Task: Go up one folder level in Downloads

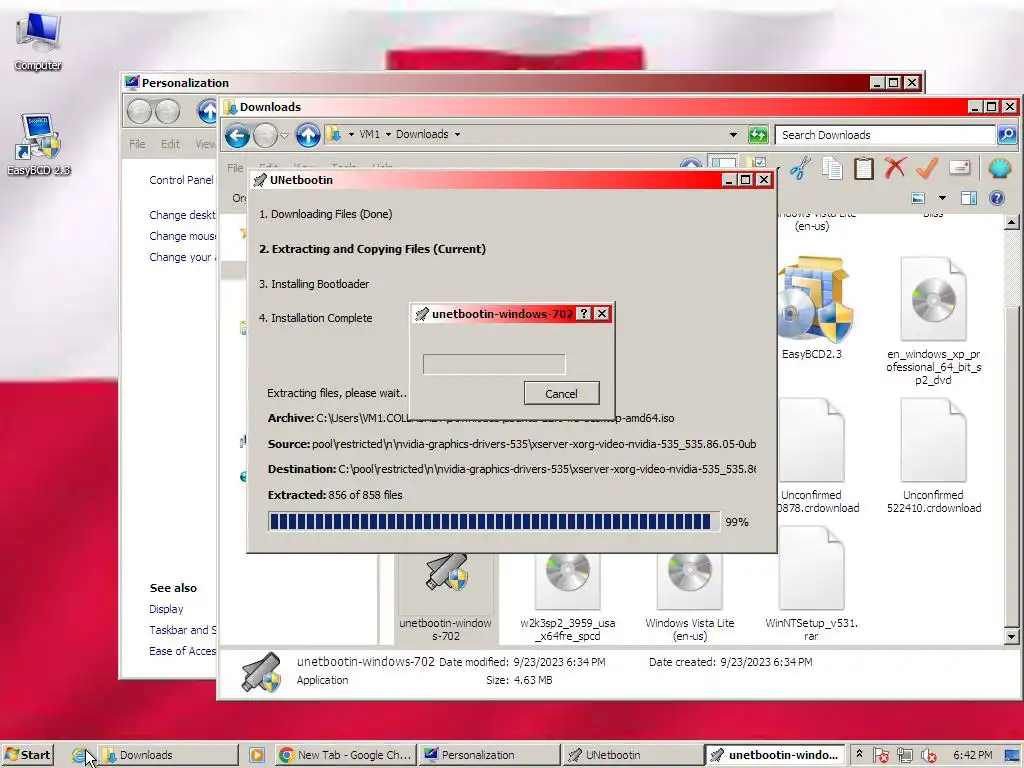Action: [308, 135]
